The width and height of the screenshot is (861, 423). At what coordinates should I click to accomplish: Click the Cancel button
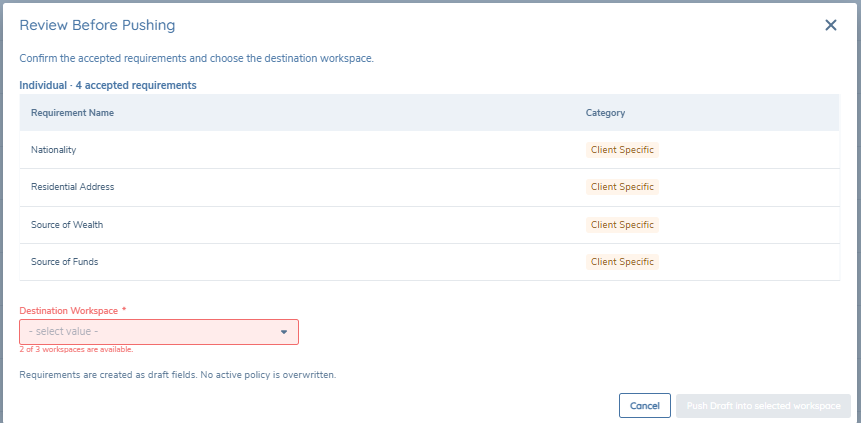[x=645, y=406]
